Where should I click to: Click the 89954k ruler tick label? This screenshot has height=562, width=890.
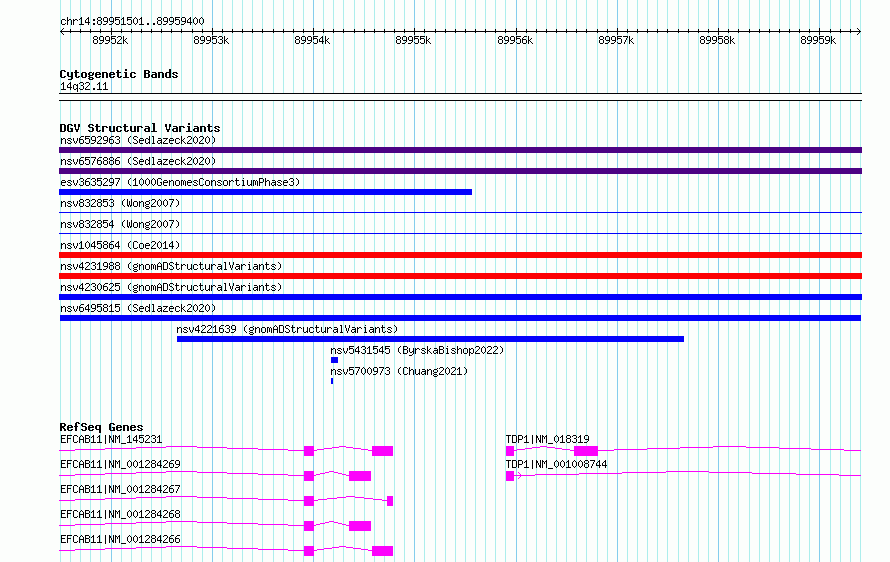pyautogui.click(x=312, y=40)
